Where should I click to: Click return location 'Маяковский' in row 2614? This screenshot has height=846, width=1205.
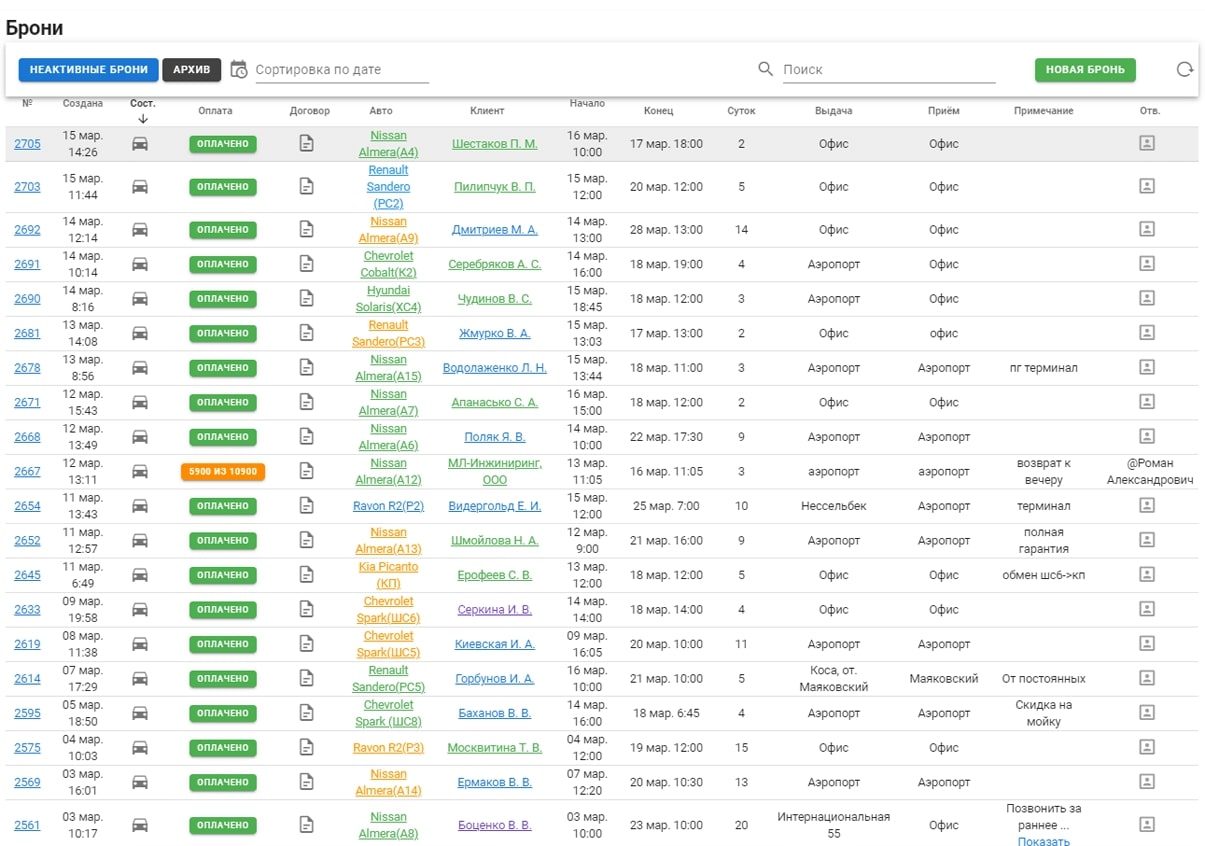tap(943, 678)
